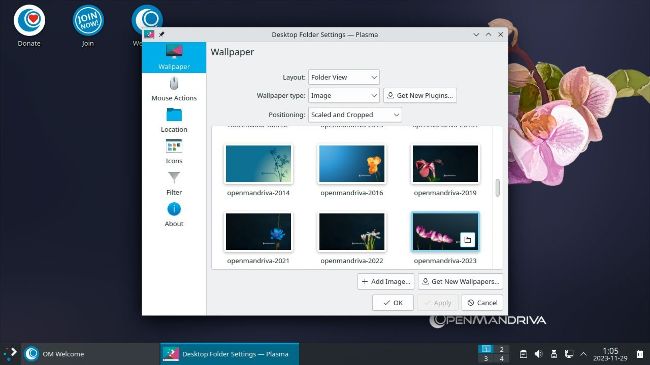Click the Donate desktop icon
Viewport: 650px width, 365px height.
[x=29, y=25]
